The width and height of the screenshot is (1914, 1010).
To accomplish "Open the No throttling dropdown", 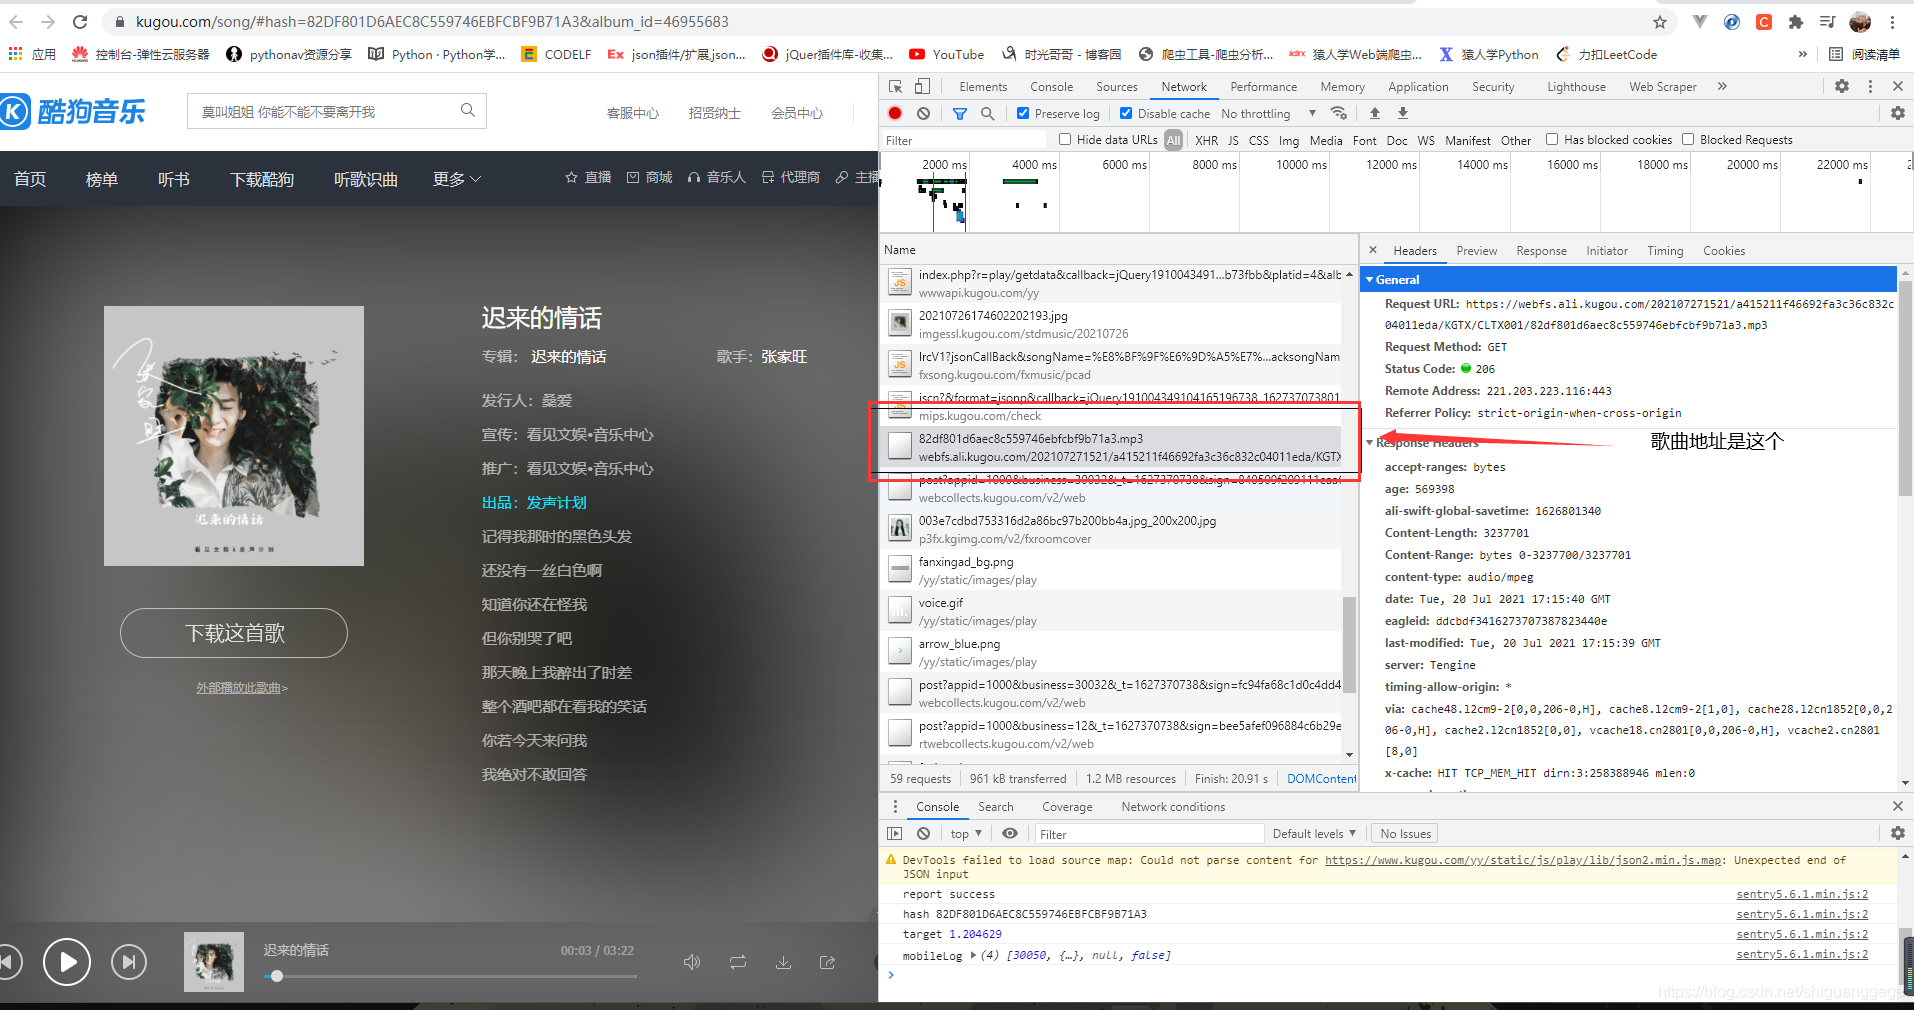I will (1268, 114).
